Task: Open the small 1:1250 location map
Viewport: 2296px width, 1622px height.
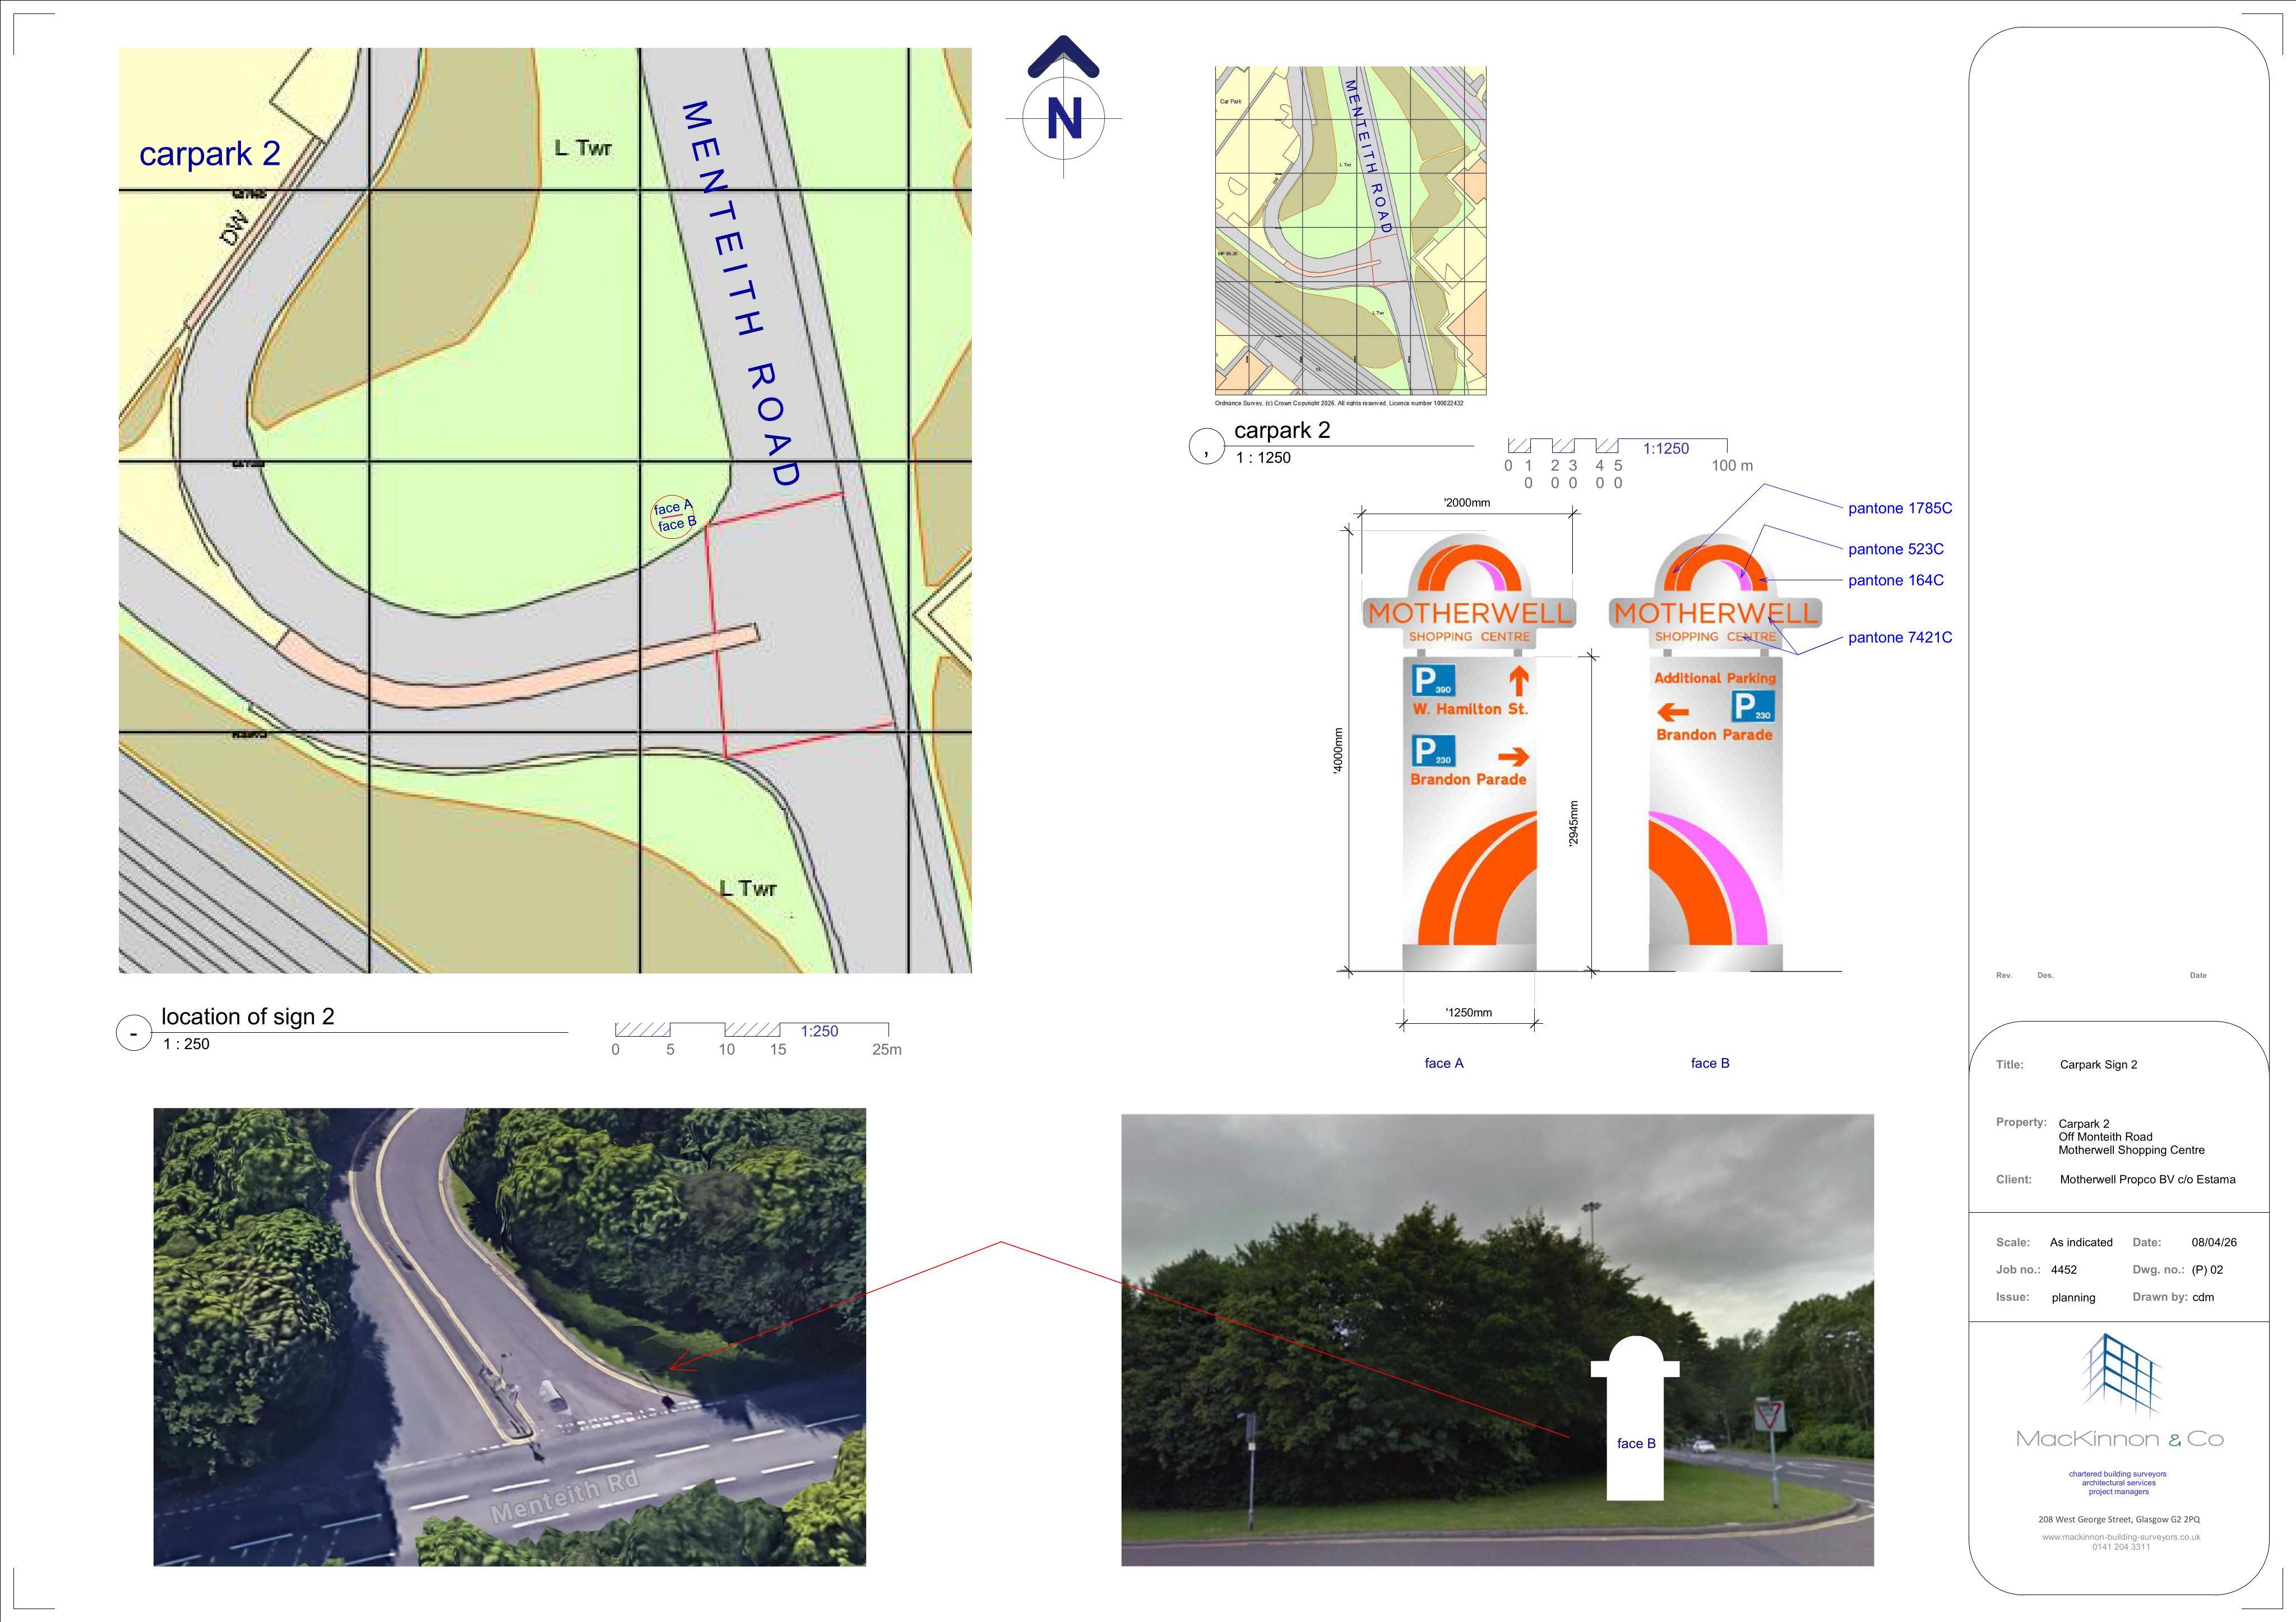Action: [x=1350, y=231]
